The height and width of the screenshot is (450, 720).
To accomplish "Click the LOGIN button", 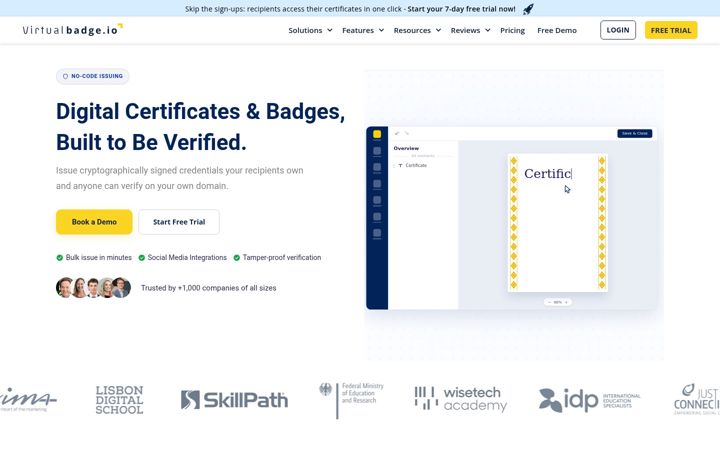I will pyautogui.click(x=618, y=30).
